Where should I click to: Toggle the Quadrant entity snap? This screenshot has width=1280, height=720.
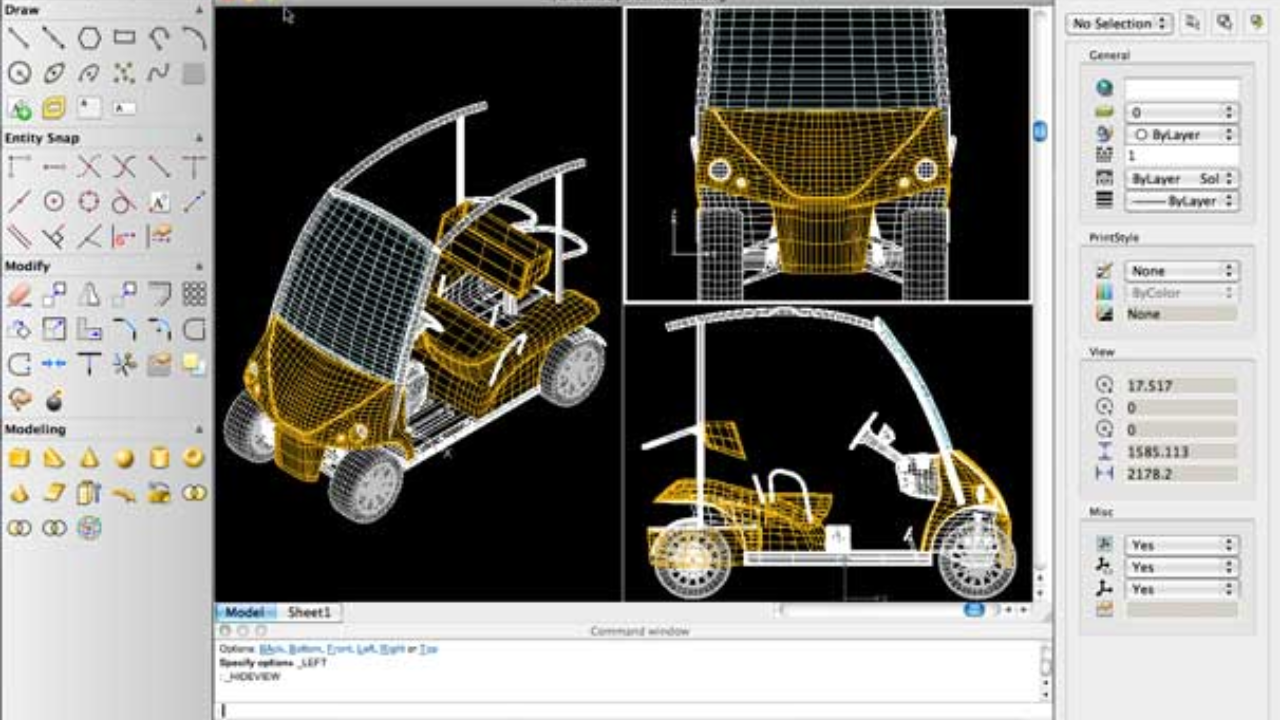pyautogui.click(x=89, y=202)
